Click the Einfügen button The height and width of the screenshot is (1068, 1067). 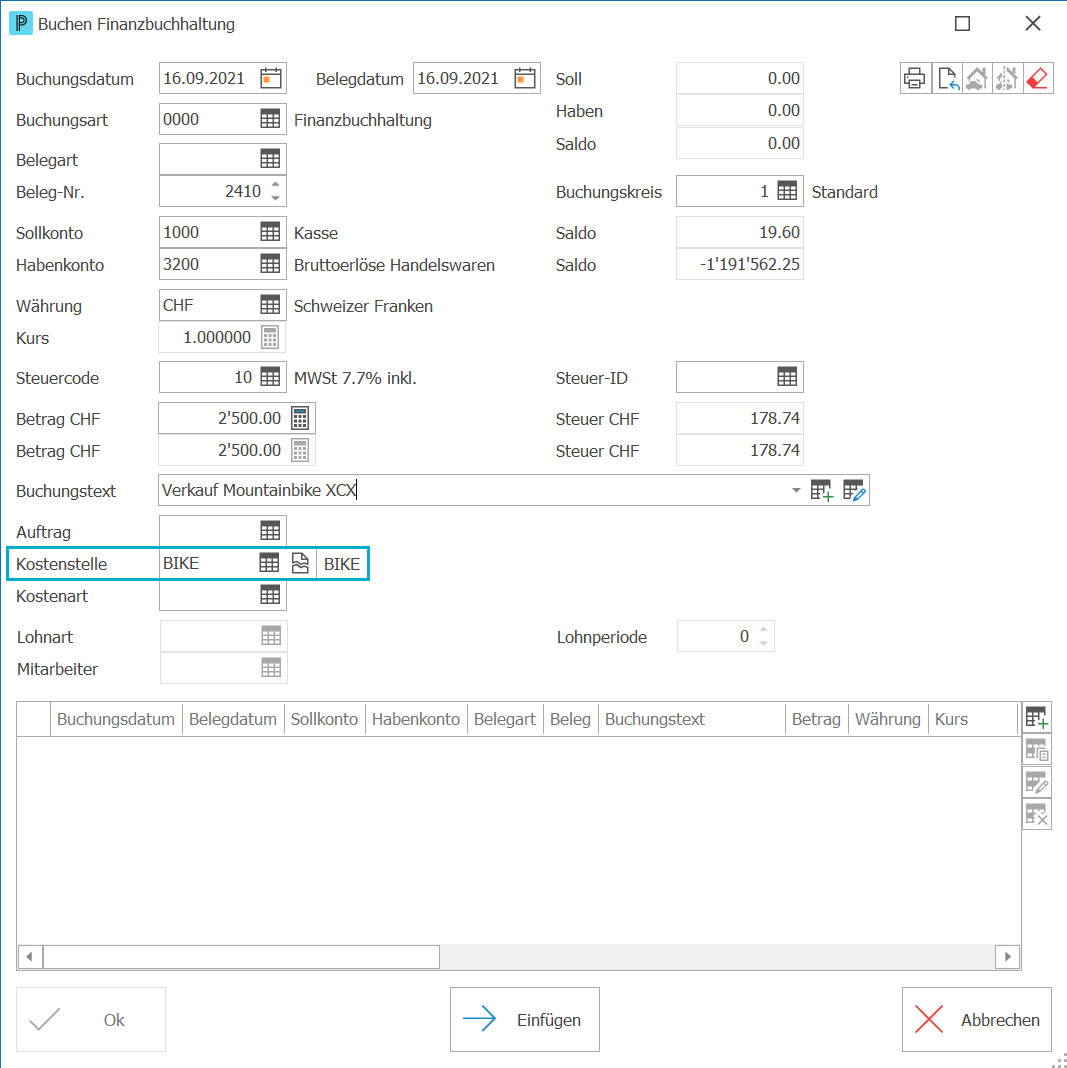525,1020
